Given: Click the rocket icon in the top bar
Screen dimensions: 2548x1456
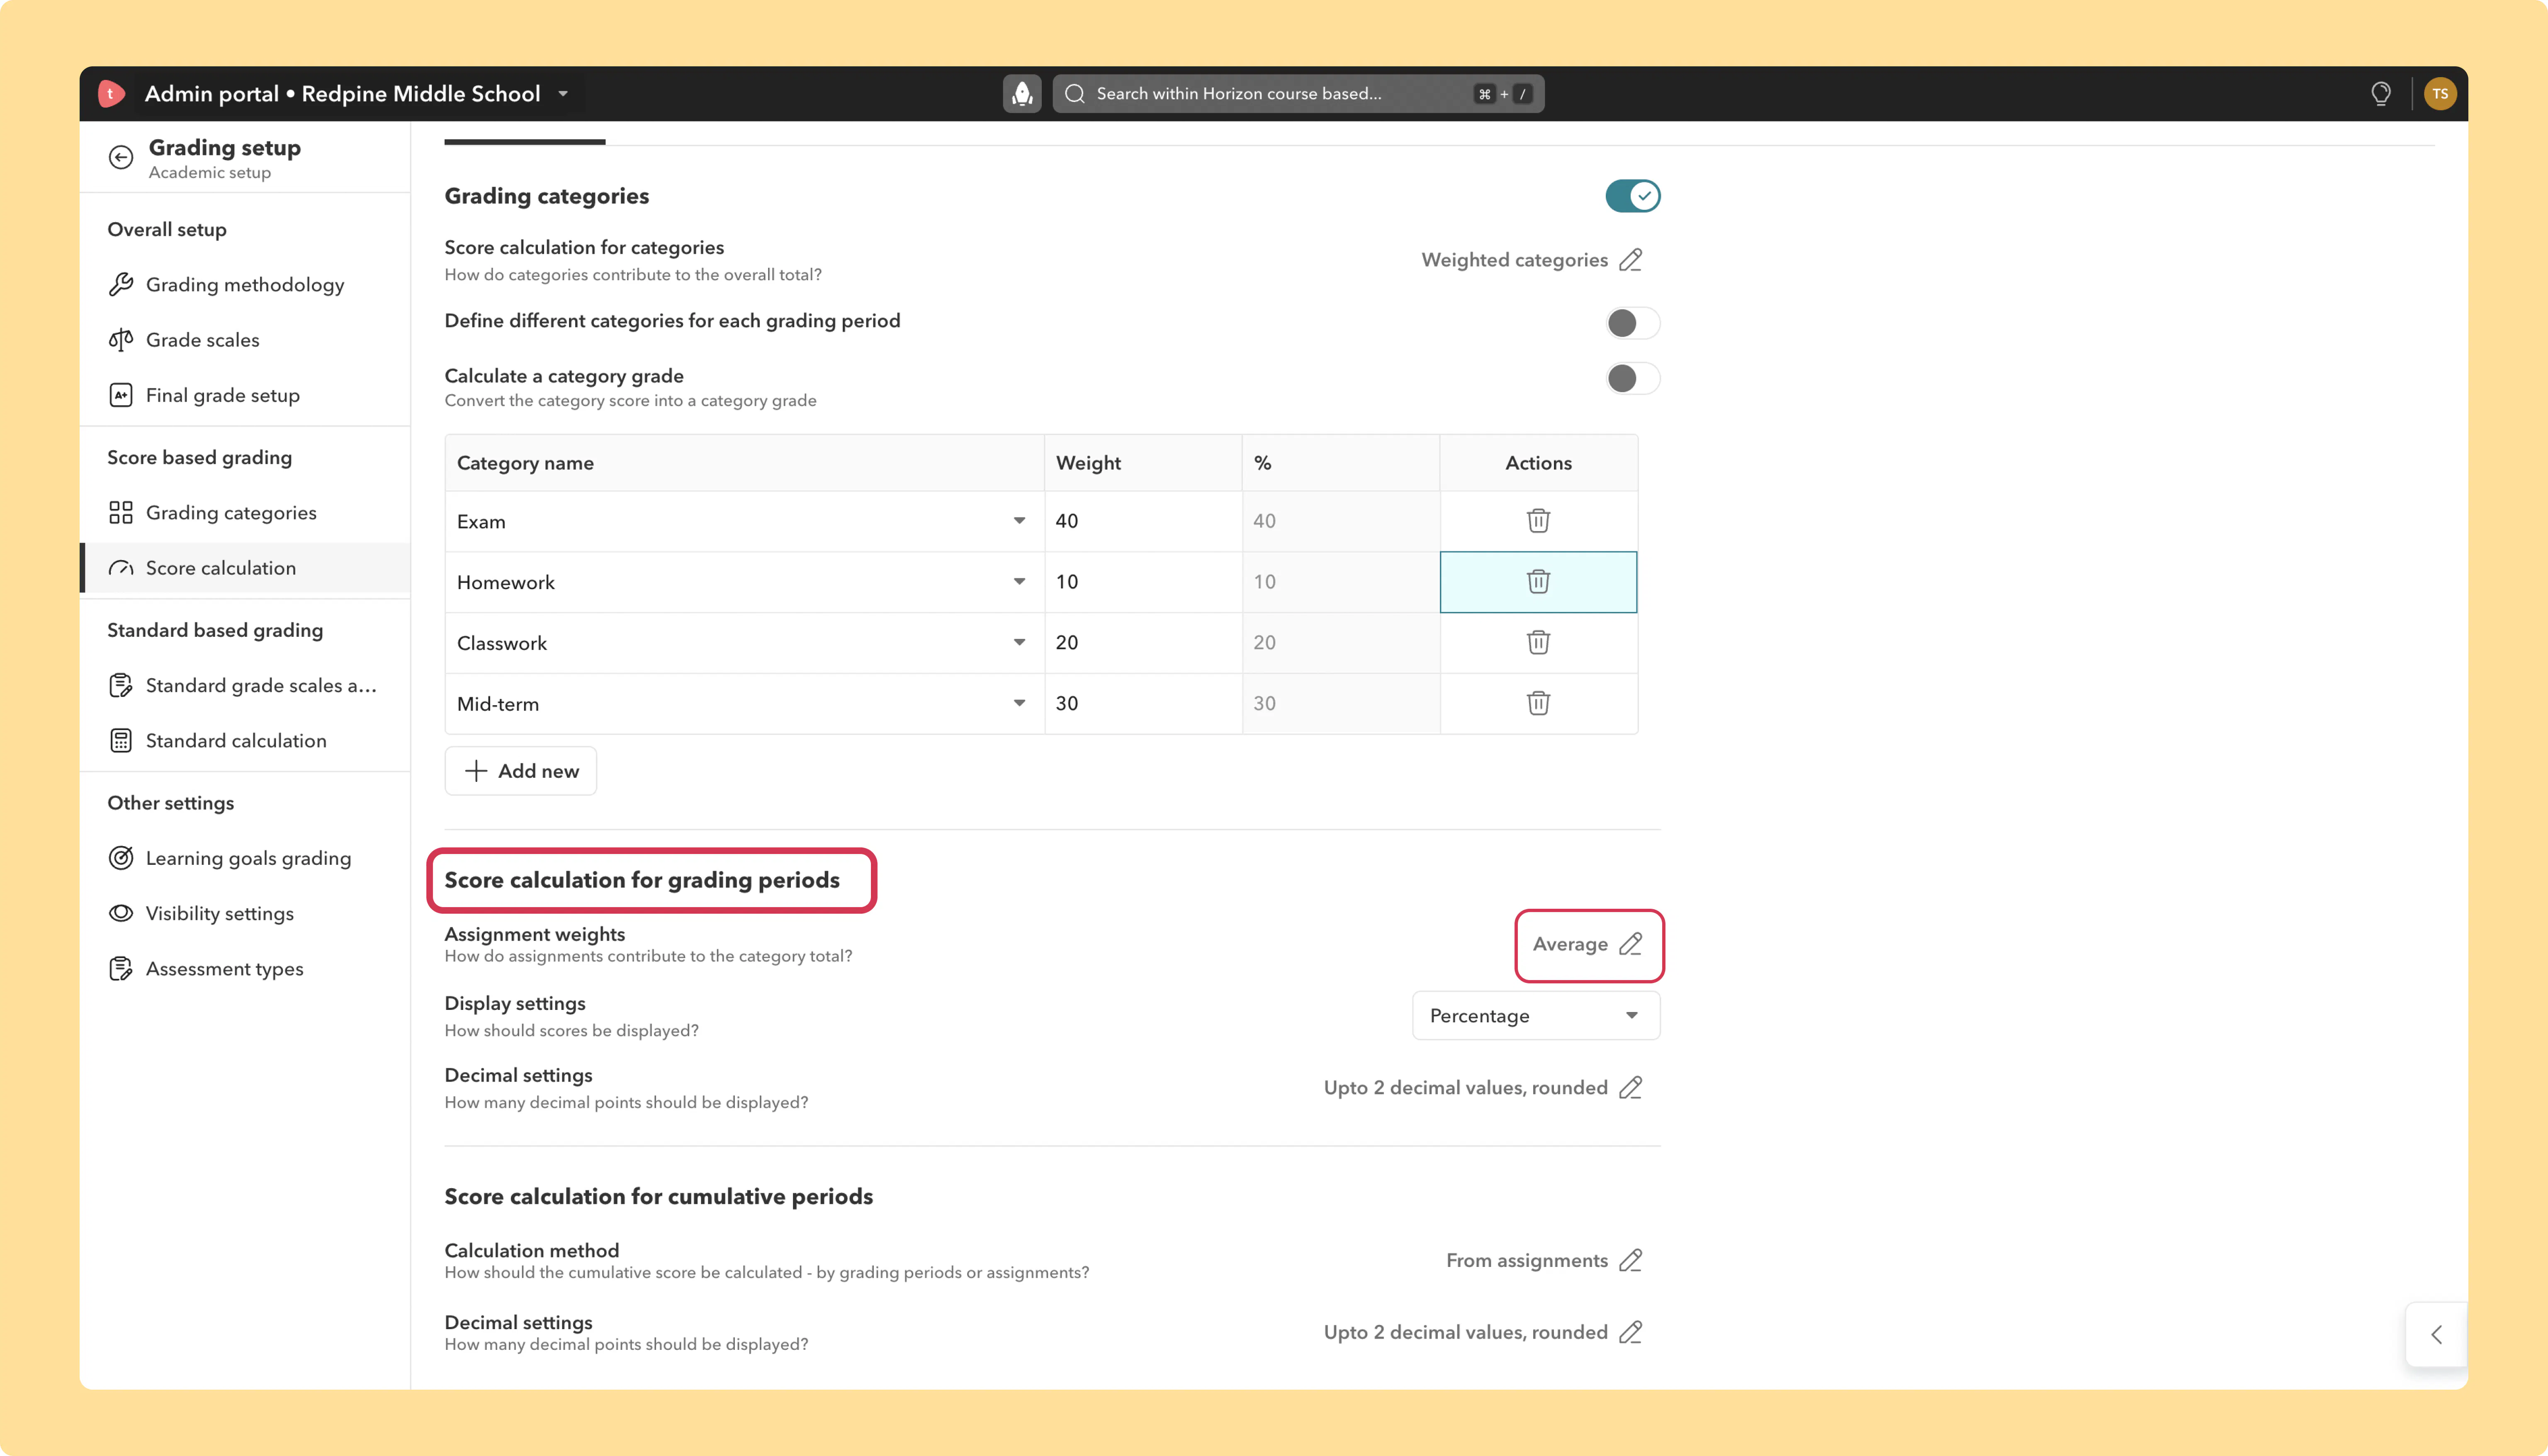Looking at the screenshot, I should [1022, 94].
